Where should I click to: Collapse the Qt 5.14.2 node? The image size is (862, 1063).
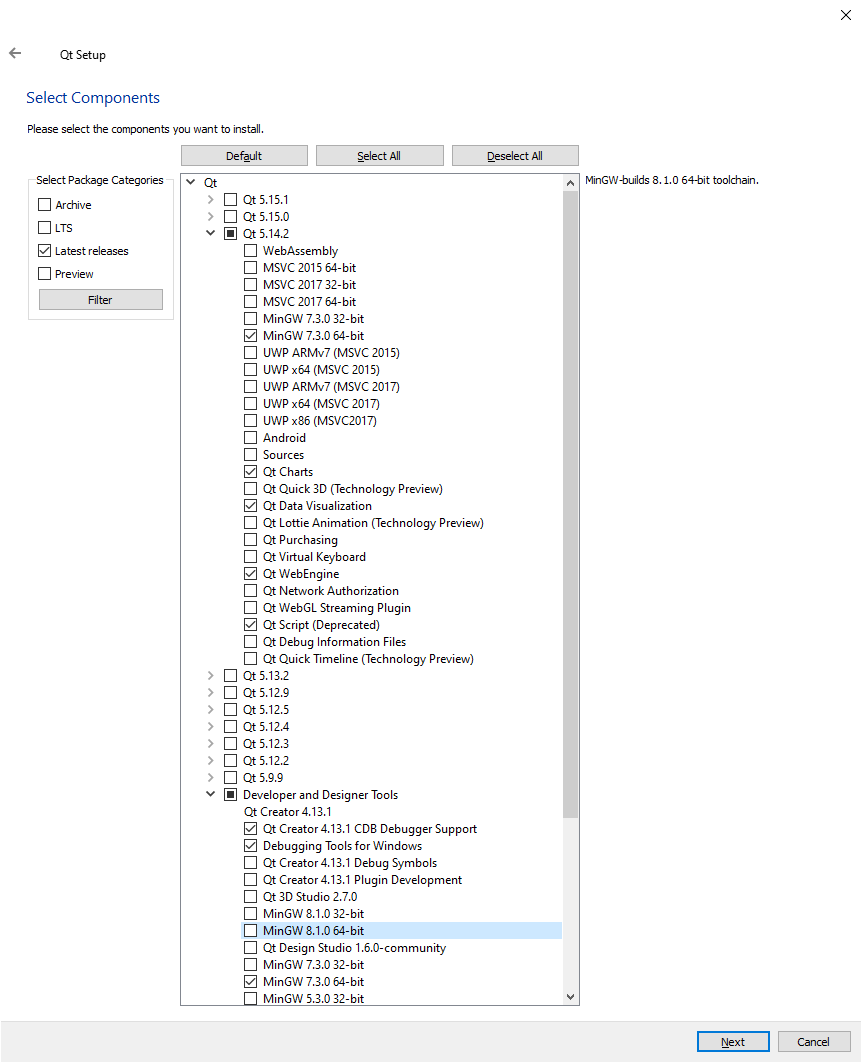click(210, 233)
